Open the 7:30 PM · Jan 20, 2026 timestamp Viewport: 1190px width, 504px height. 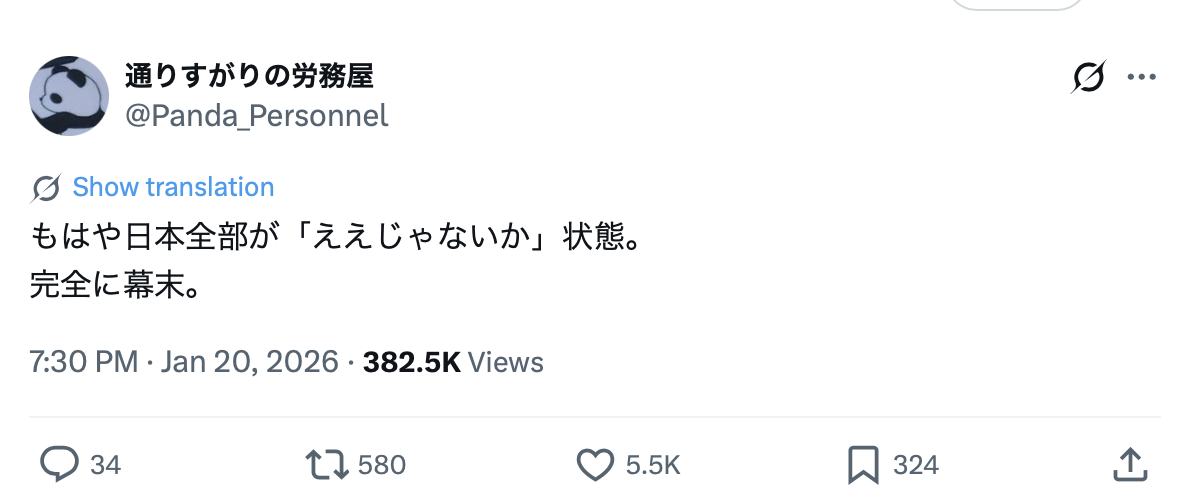(x=184, y=362)
